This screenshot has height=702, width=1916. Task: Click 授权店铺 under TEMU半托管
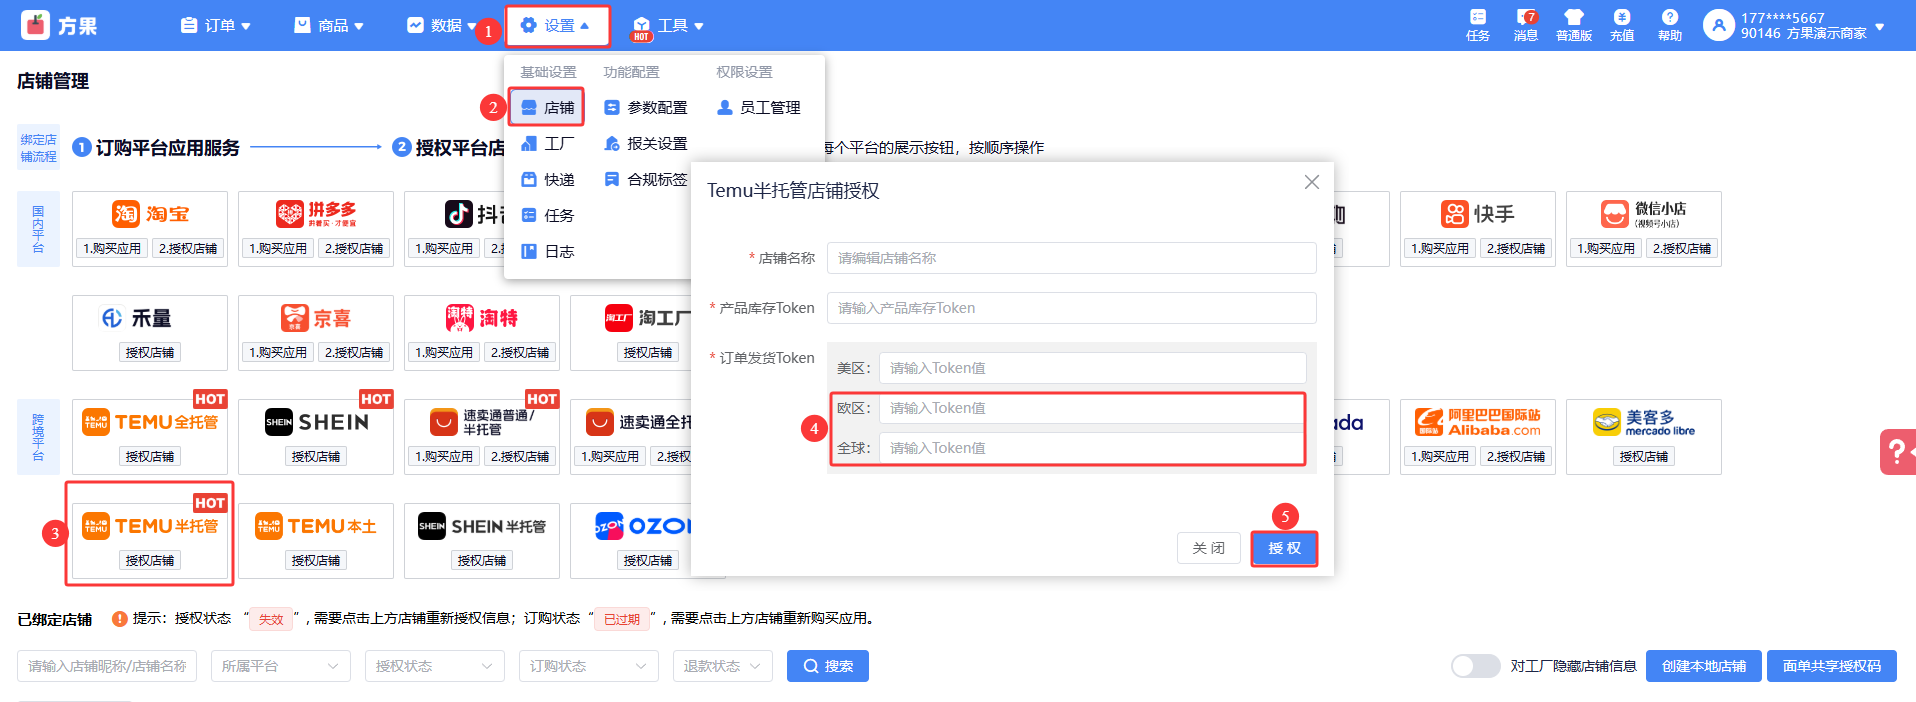(x=150, y=560)
